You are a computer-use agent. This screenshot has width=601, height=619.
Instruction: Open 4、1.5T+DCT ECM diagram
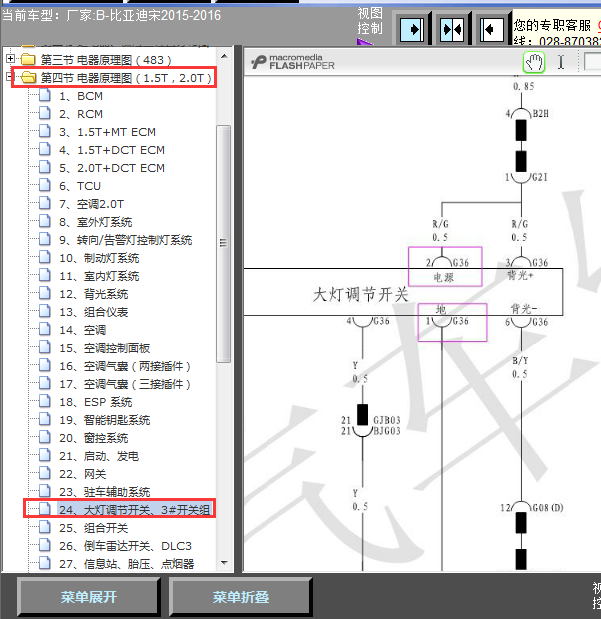[x=112, y=150]
